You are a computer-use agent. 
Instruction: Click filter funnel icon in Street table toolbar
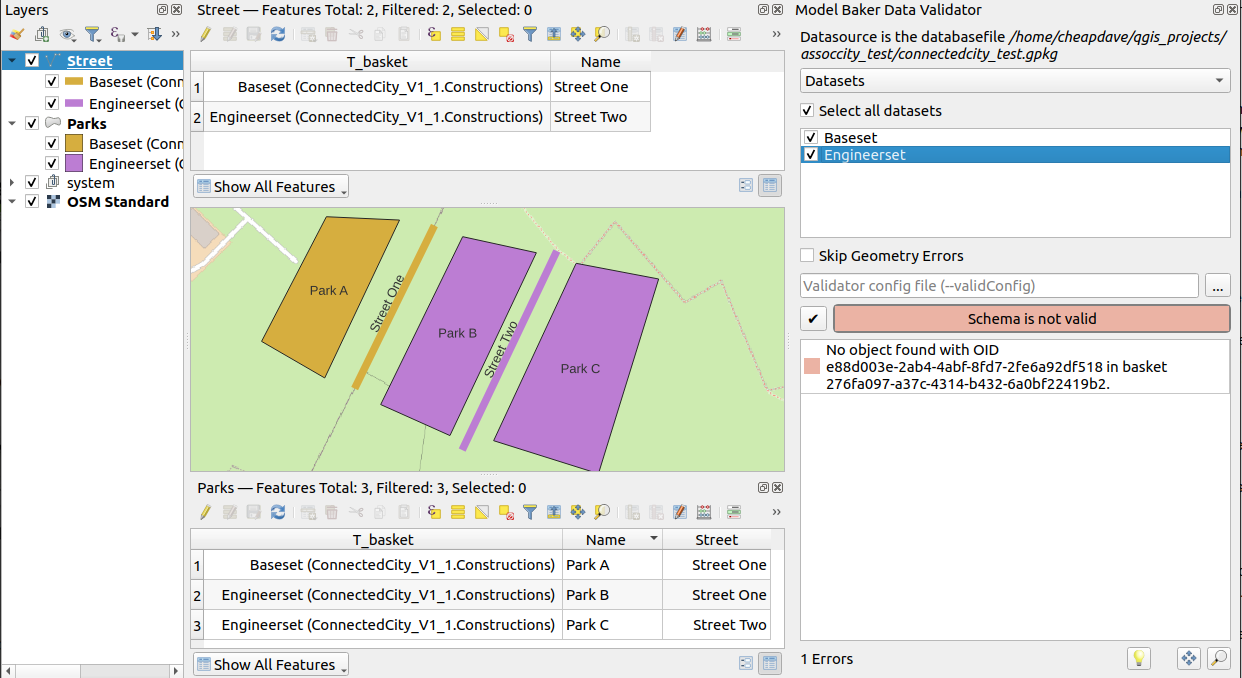pyautogui.click(x=530, y=34)
